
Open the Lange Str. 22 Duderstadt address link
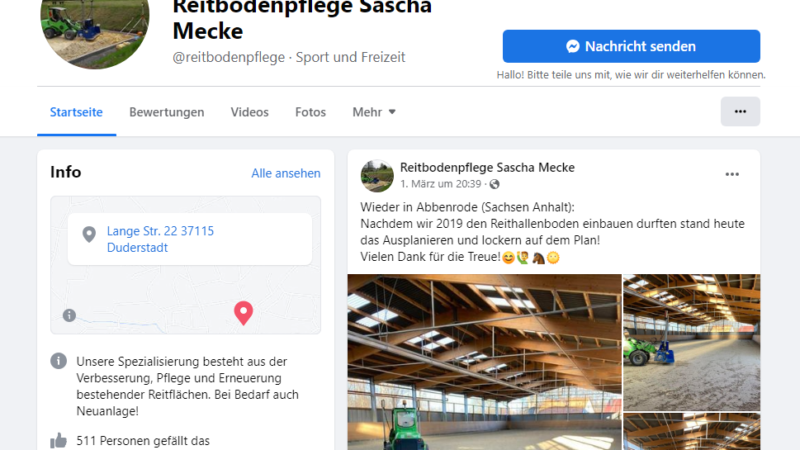tap(160, 239)
